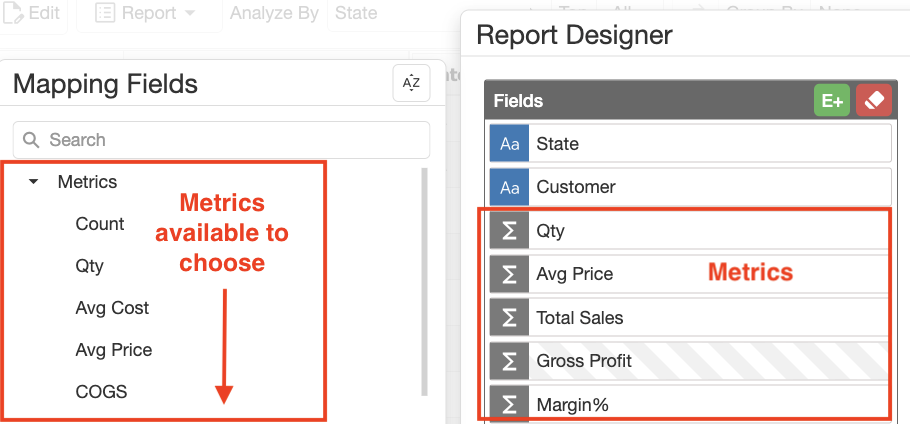Click the sigma icon beside Avg Price
The width and height of the screenshot is (910, 424).
tap(510, 274)
